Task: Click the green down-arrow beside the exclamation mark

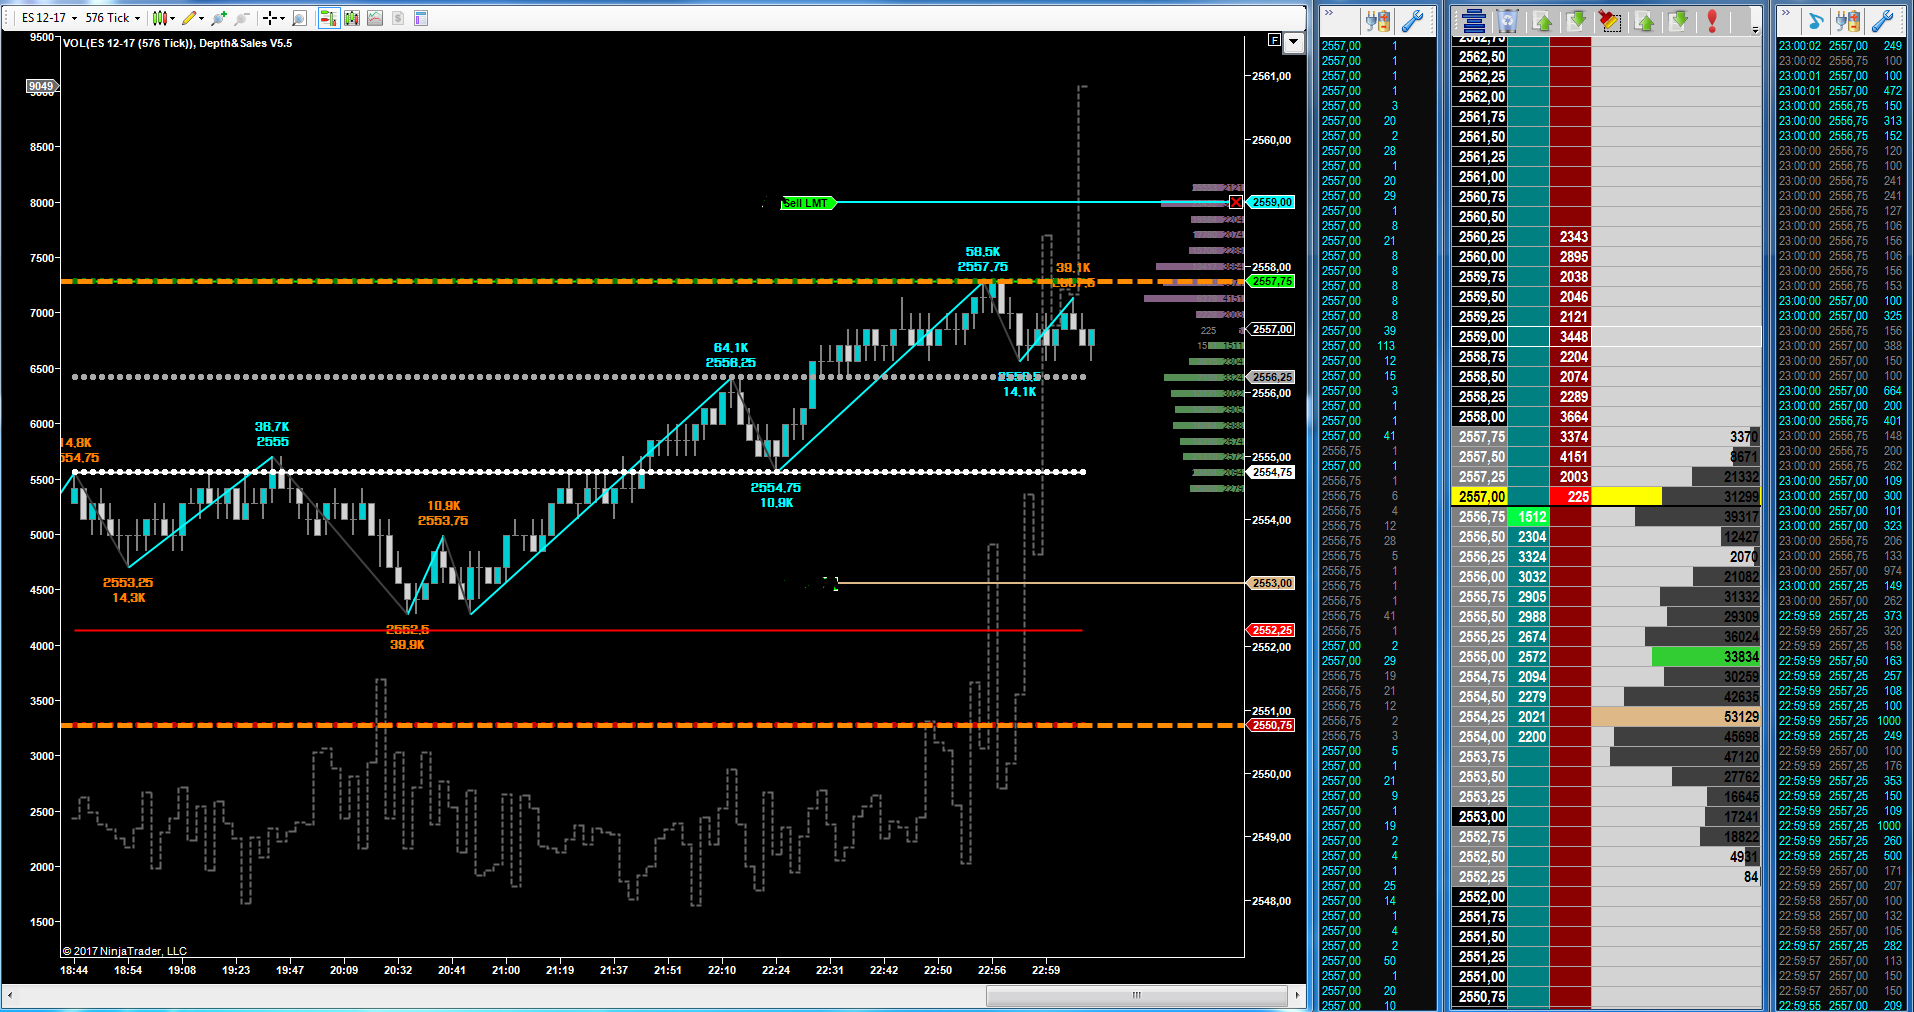Action: pos(1679,21)
